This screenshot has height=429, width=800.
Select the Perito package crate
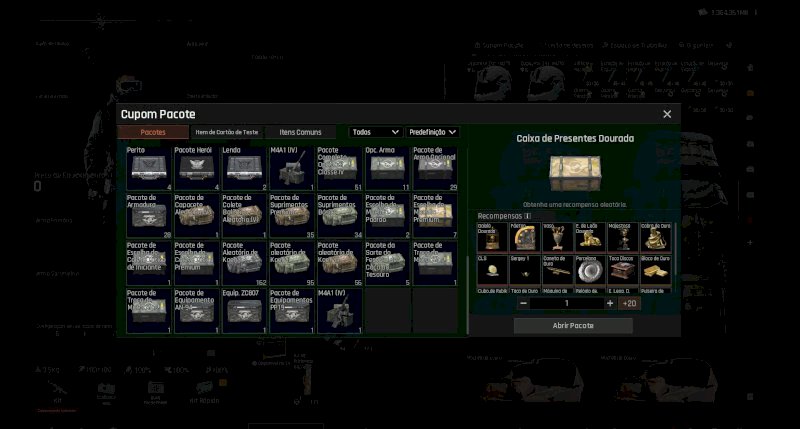(x=149, y=168)
